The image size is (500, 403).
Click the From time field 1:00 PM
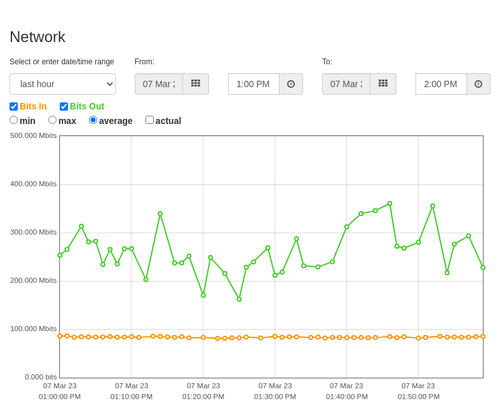point(254,84)
